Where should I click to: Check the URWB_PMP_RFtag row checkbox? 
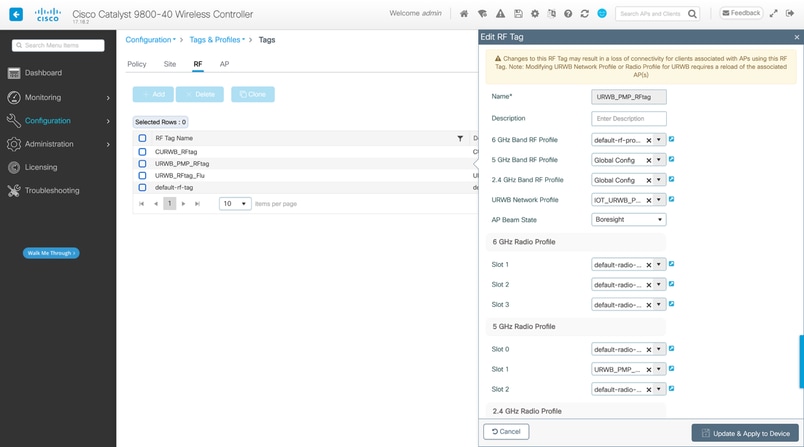tap(143, 164)
